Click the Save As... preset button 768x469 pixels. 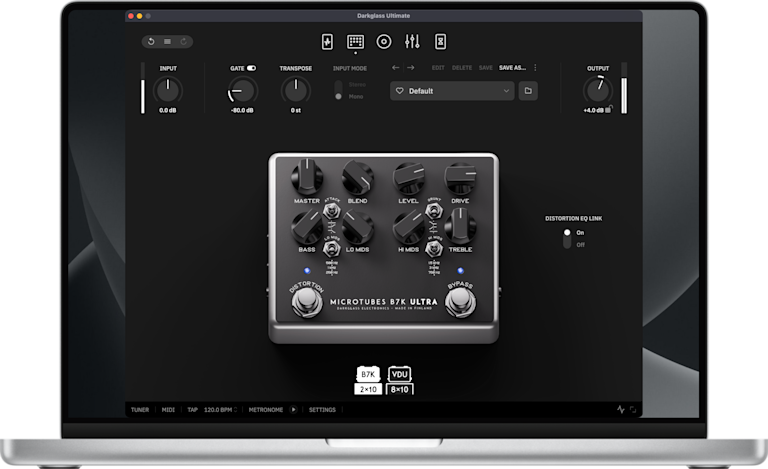pos(512,68)
